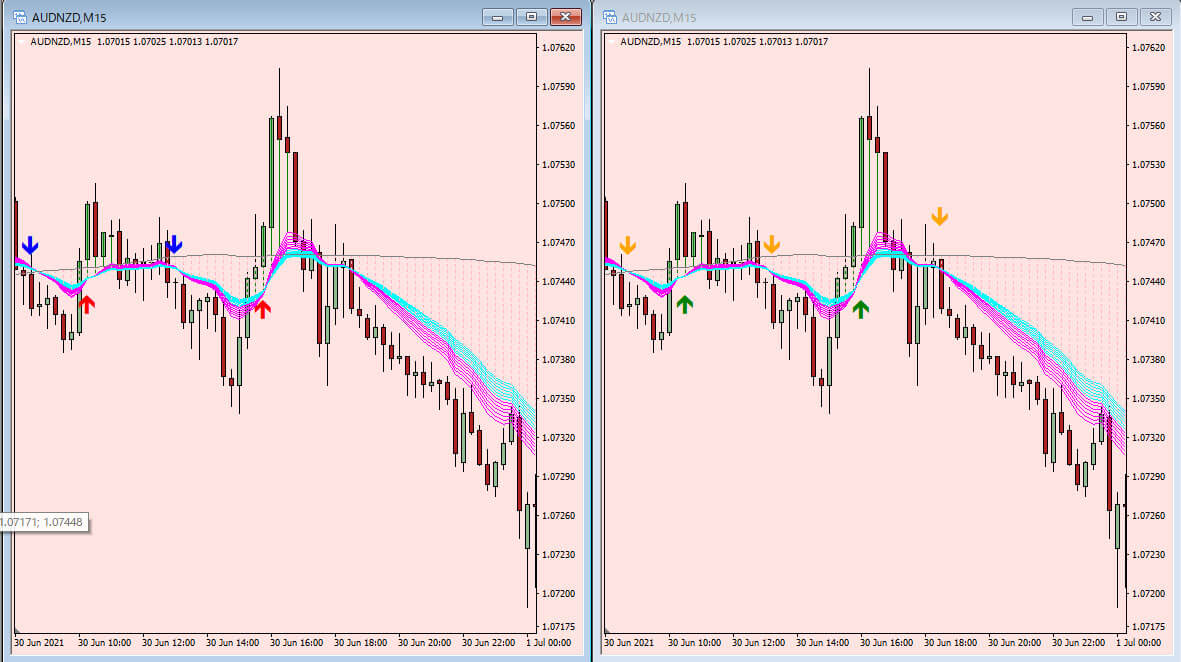This screenshot has width=1181, height=662.
Task: Click the coordinate tooltip reading 1.07171; 1.07448
Action: click(x=44, y=522)
